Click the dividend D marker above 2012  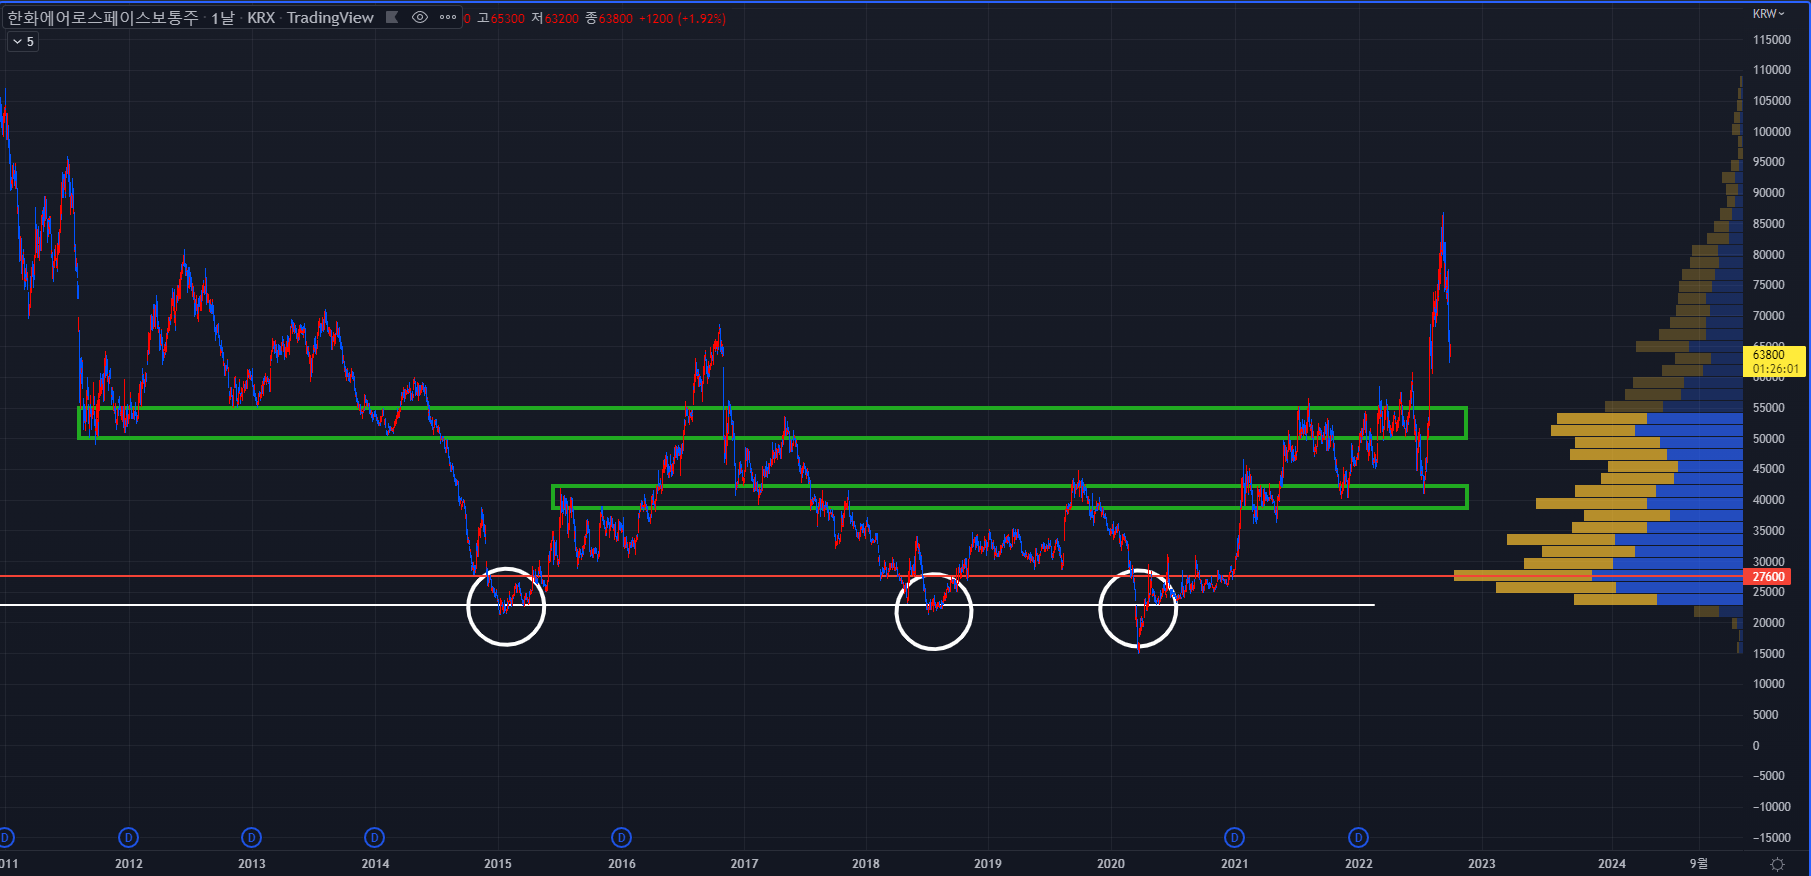[128, 837]
